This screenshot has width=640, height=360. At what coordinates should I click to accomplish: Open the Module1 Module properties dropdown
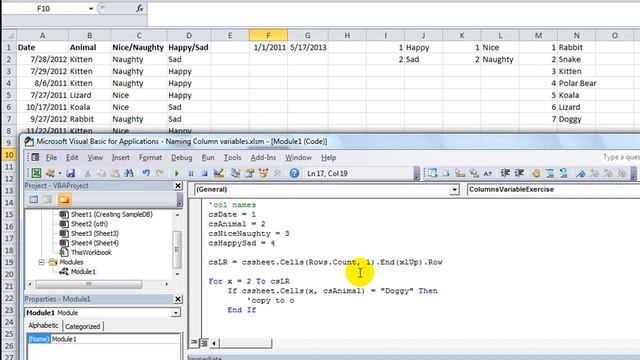tap(176, 313)
